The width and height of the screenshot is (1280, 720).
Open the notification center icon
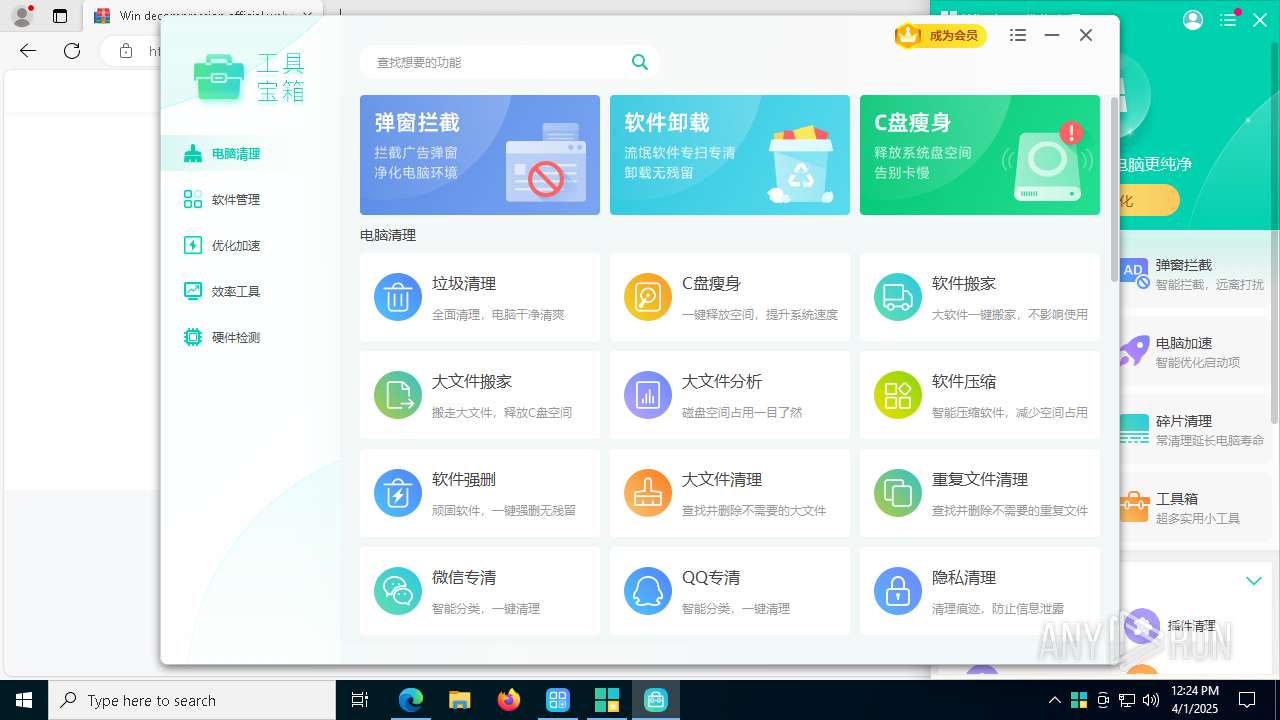tap(1247, 700)
